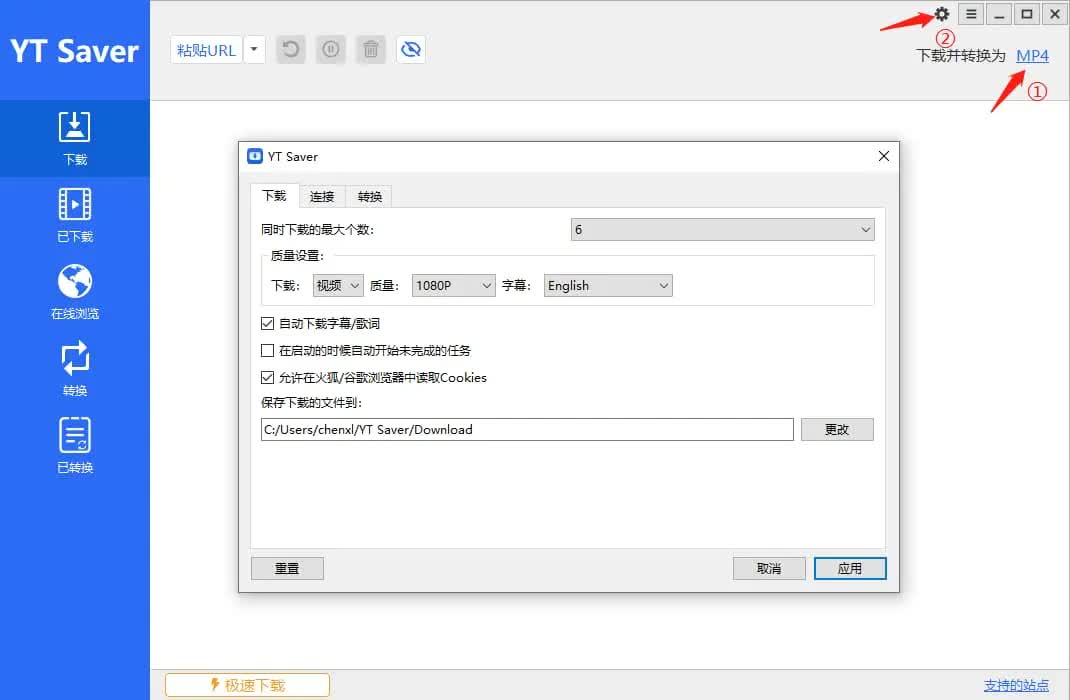Go to the 已下载 (Downloaded) sidebar section
Image resolution: width=1070 pixels, height=700 pixels.
pyautogui.click(x=75, y=215)
